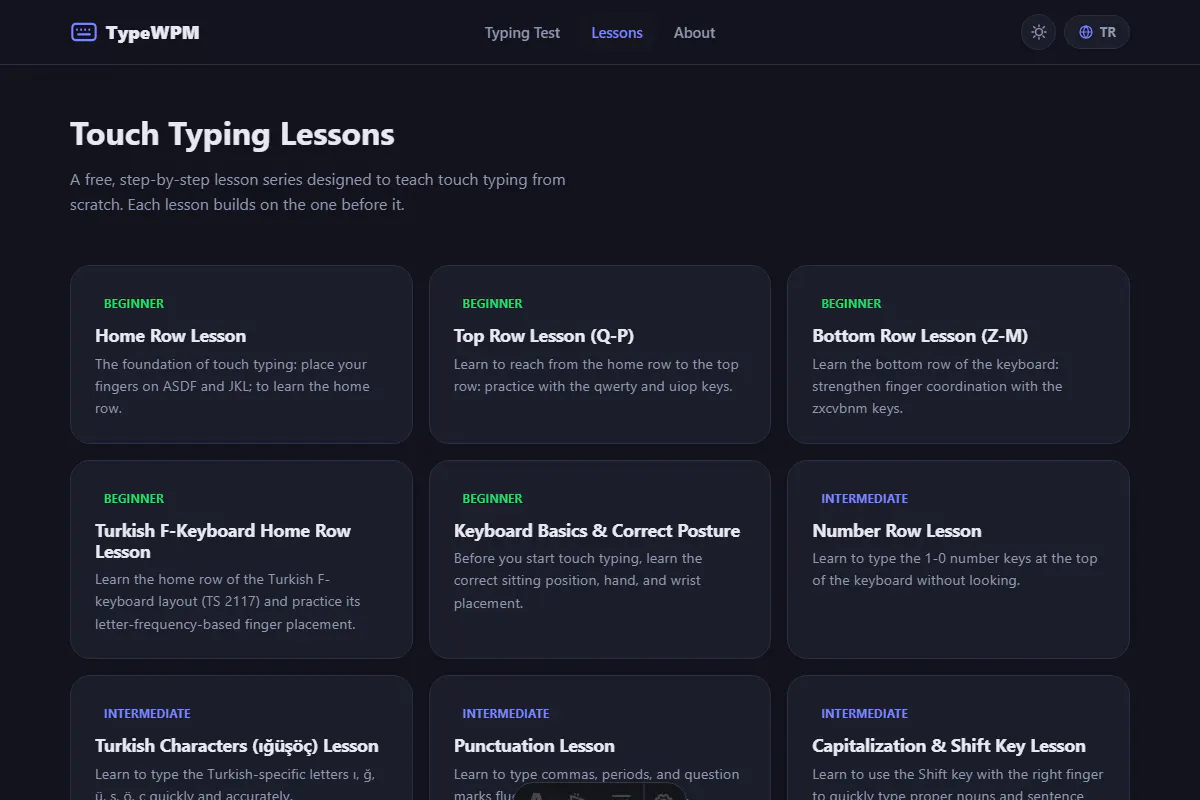This screenshot has height=800, width=1200.
Task: Click BEGINNER badge on Keyboard Basics card
Action: click(492, 498)
